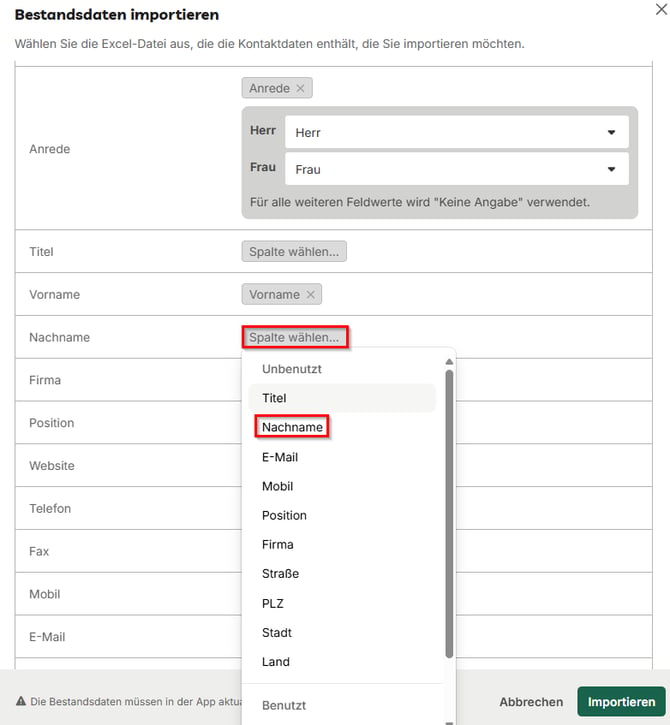
Task: Click the dropdown list scrollbar thumb
Action: pos(449,513)
